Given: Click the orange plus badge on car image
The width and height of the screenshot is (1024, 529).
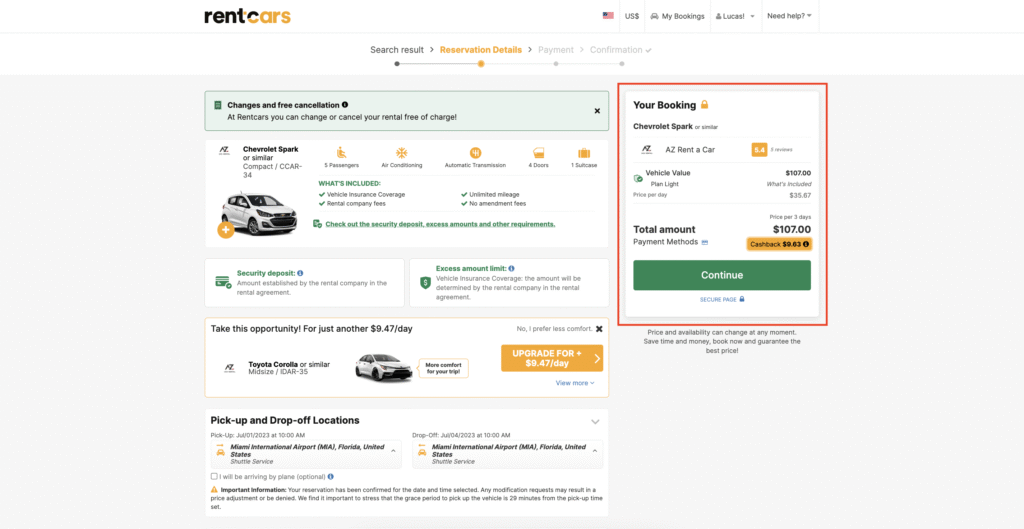Looking at the screenshot, I should click(x=226, y=230).
